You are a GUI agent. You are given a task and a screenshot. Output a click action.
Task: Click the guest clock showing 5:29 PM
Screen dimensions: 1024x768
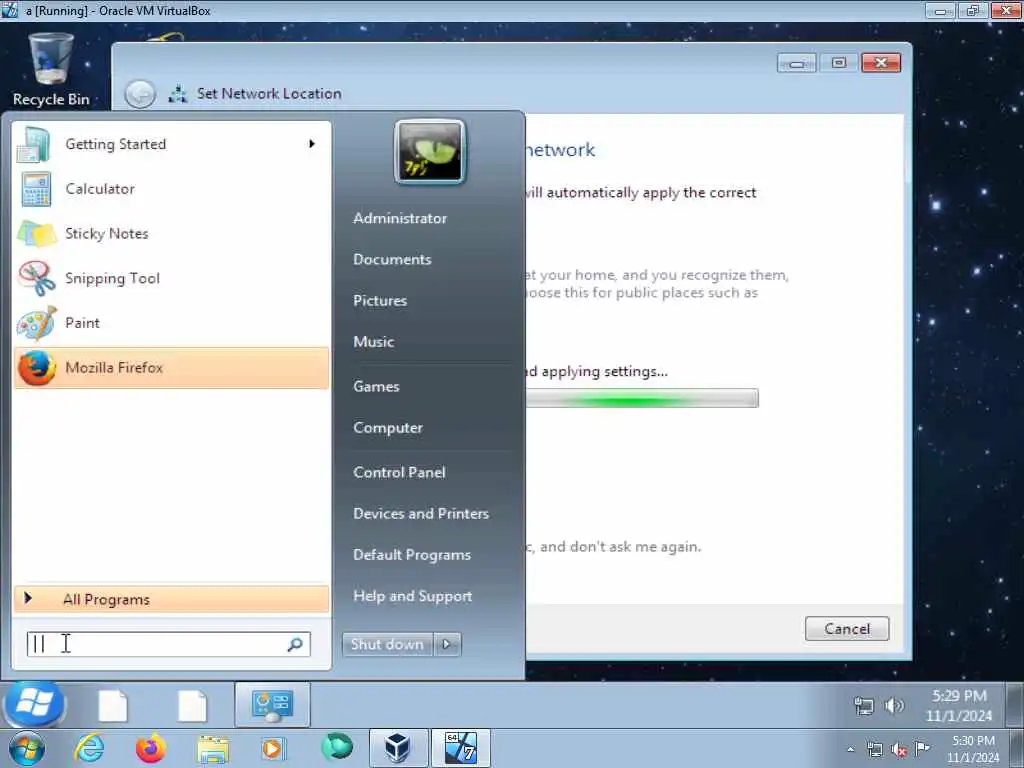(x=959, y=706)
